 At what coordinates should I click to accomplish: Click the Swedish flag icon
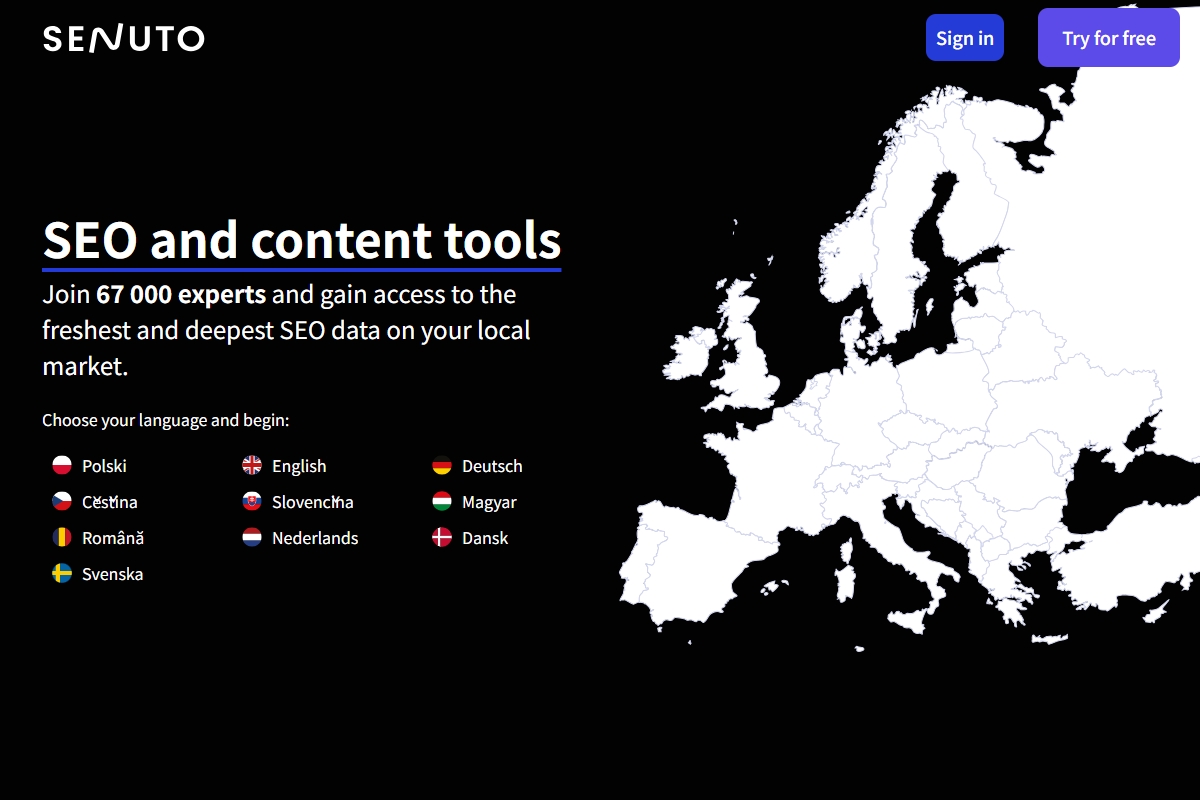pyautogui.click(x=62, y=574)
